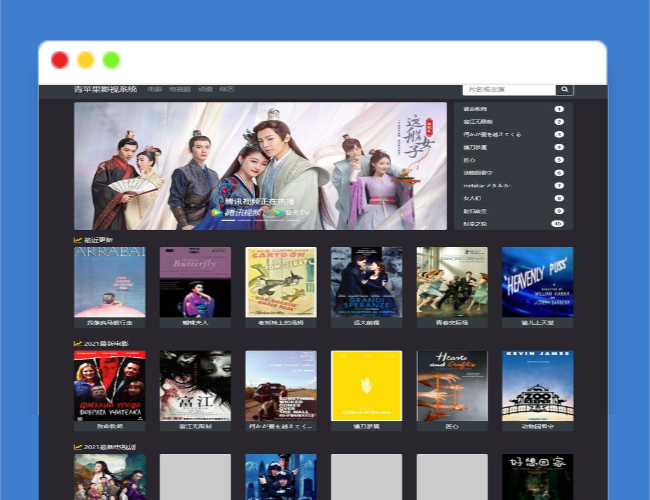650x500 pixels.
Task: Click the search magnifier icon
Action: point(564,90)
